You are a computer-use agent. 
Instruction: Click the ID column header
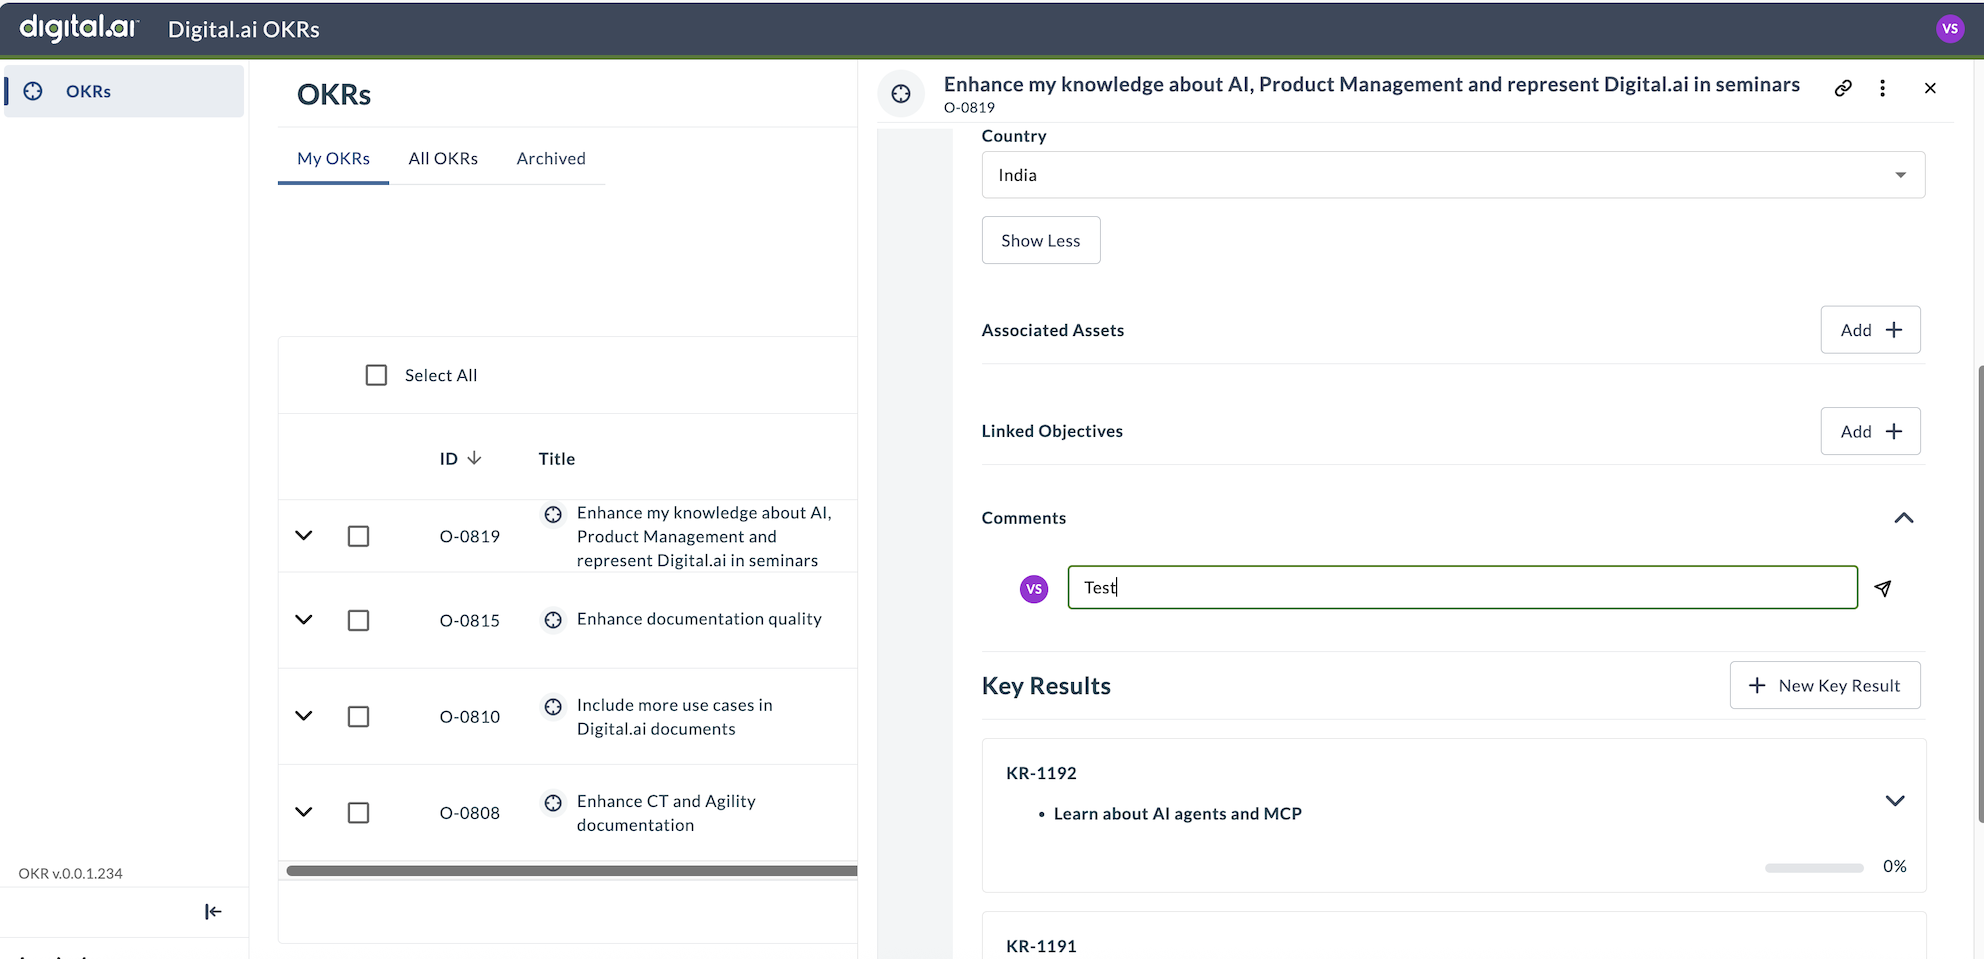click(x=448, y=459)
